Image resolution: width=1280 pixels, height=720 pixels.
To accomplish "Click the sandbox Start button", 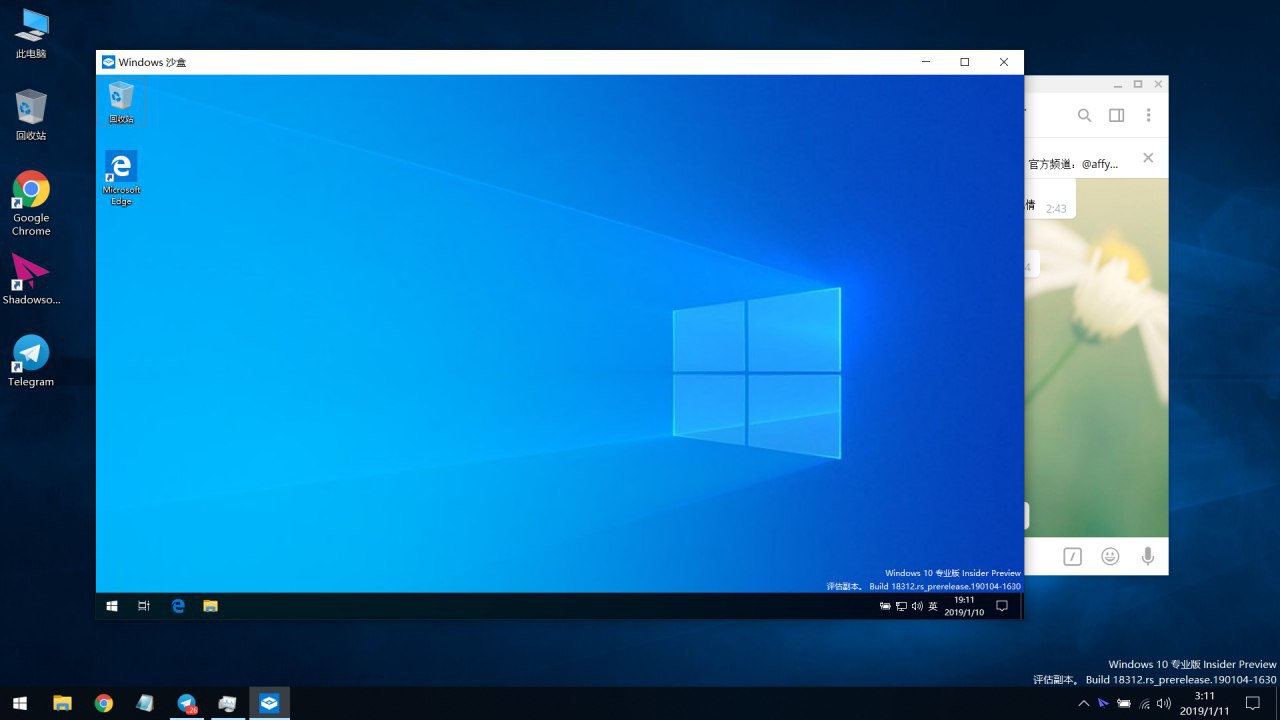I will point(112,606).
